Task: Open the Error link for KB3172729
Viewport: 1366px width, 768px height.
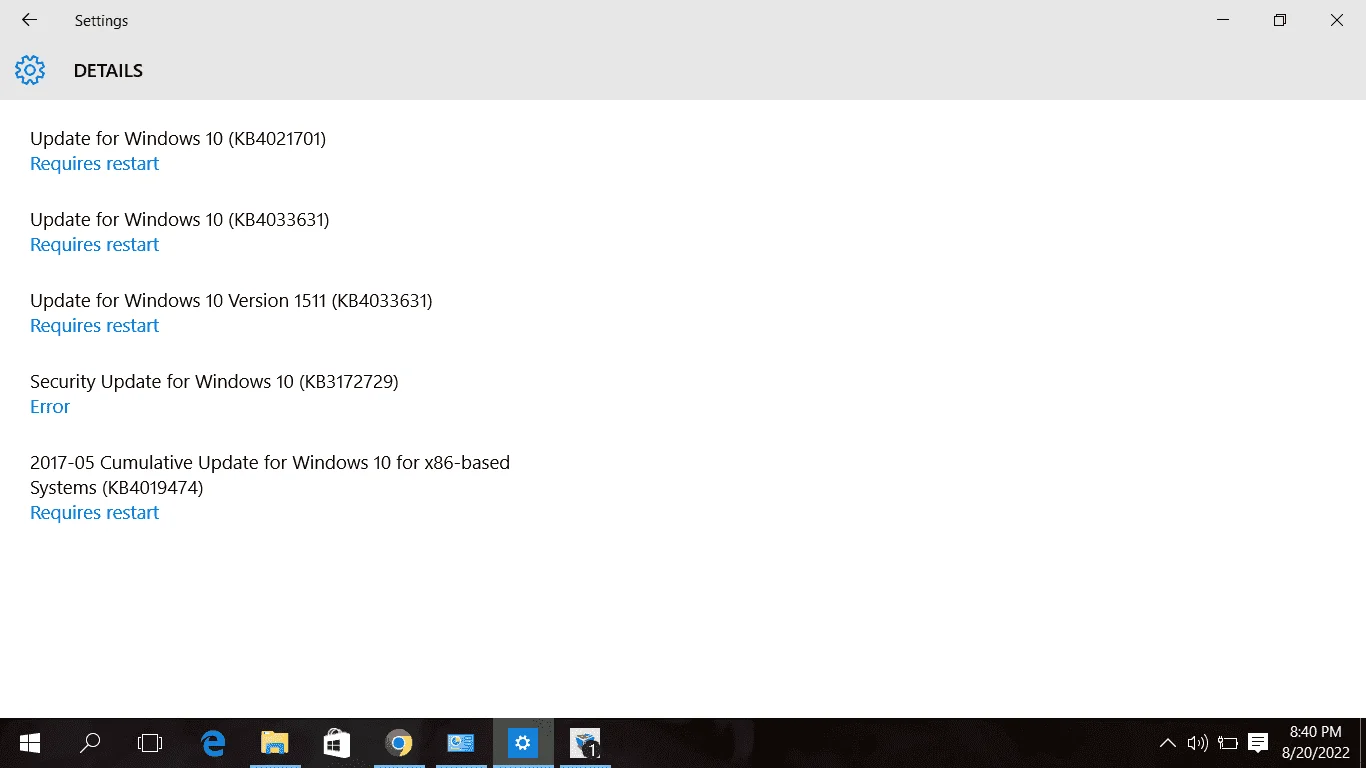Action: click(50, 407)
